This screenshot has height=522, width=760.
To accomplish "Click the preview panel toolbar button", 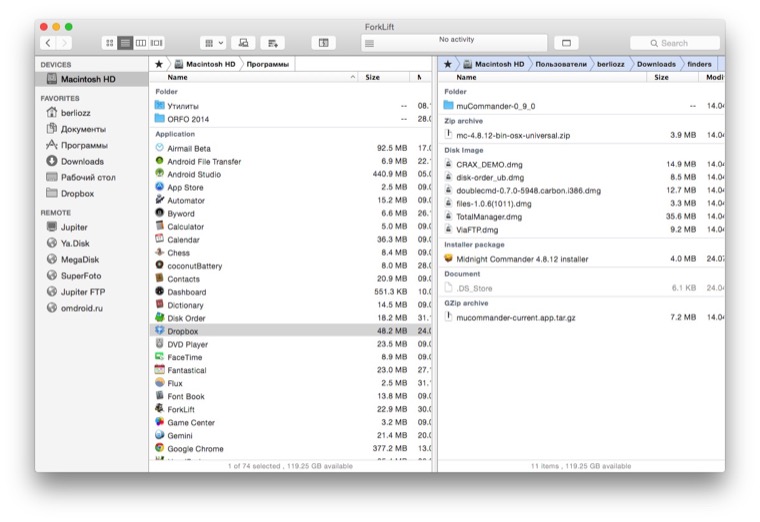I will click(x=566, y=43).
